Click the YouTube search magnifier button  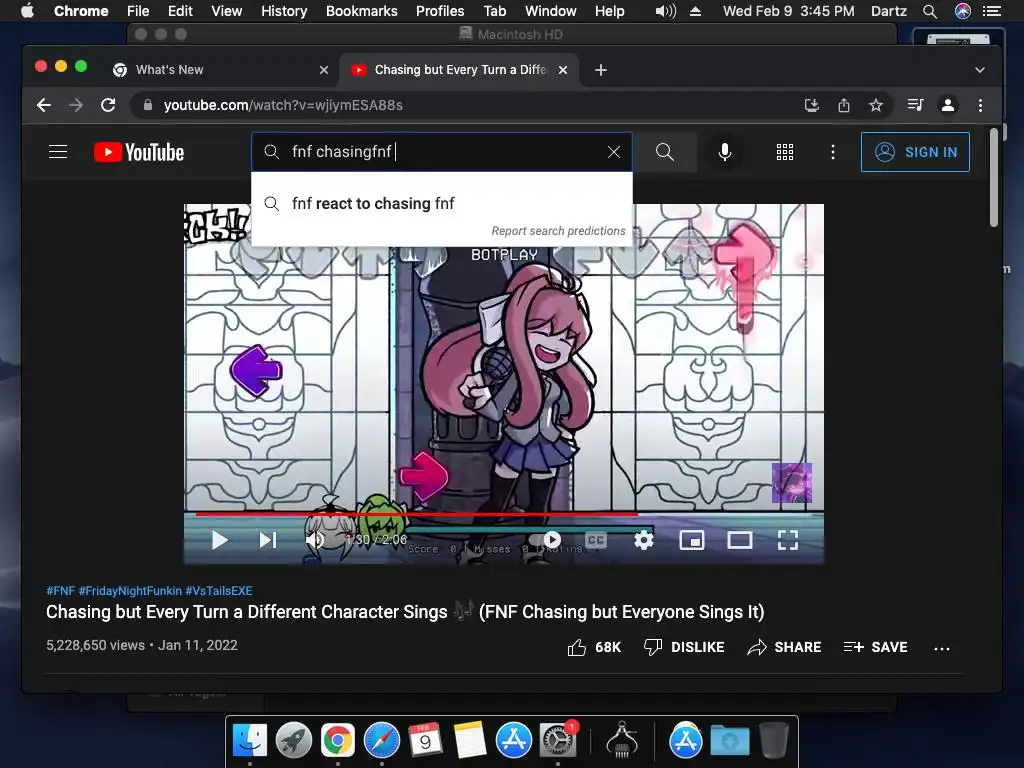click(665, 152)
